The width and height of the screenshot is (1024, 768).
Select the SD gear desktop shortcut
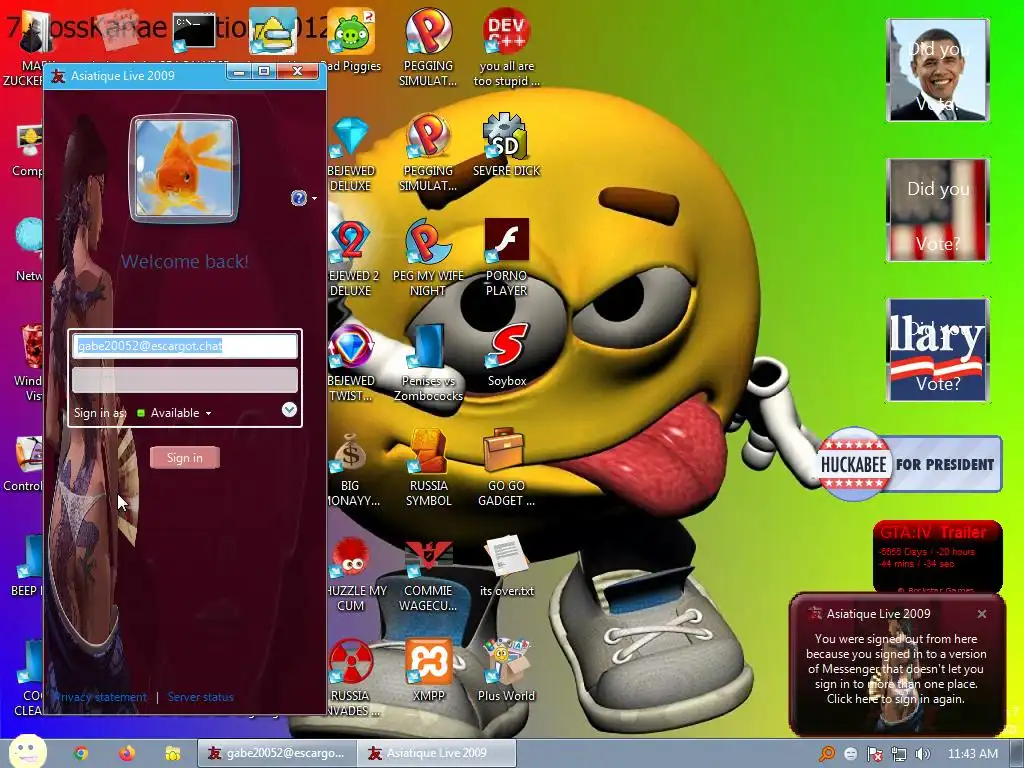(506, 146)
